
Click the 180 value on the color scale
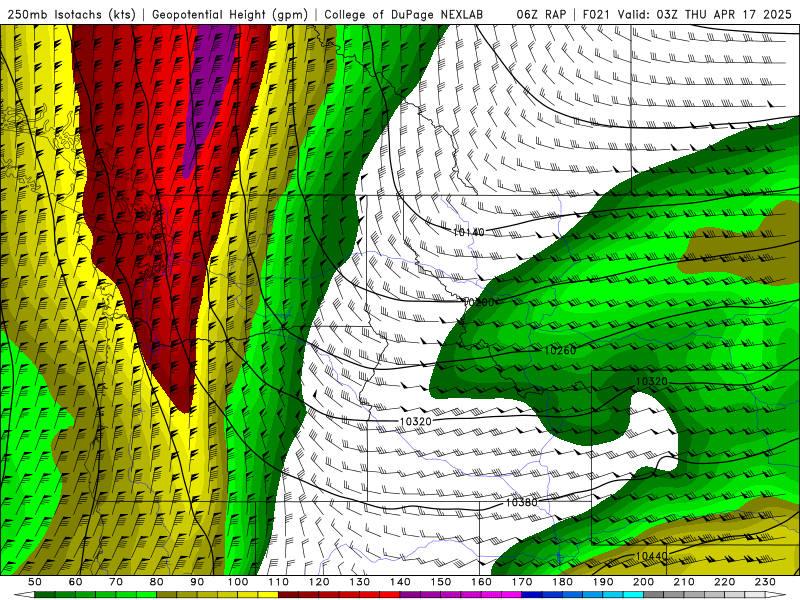[x=562, y=582]
